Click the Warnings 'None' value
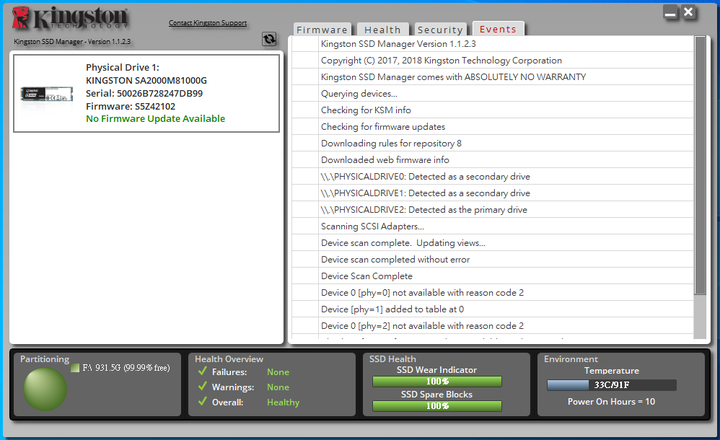720x440 pixels. click(x=278, y=387)
